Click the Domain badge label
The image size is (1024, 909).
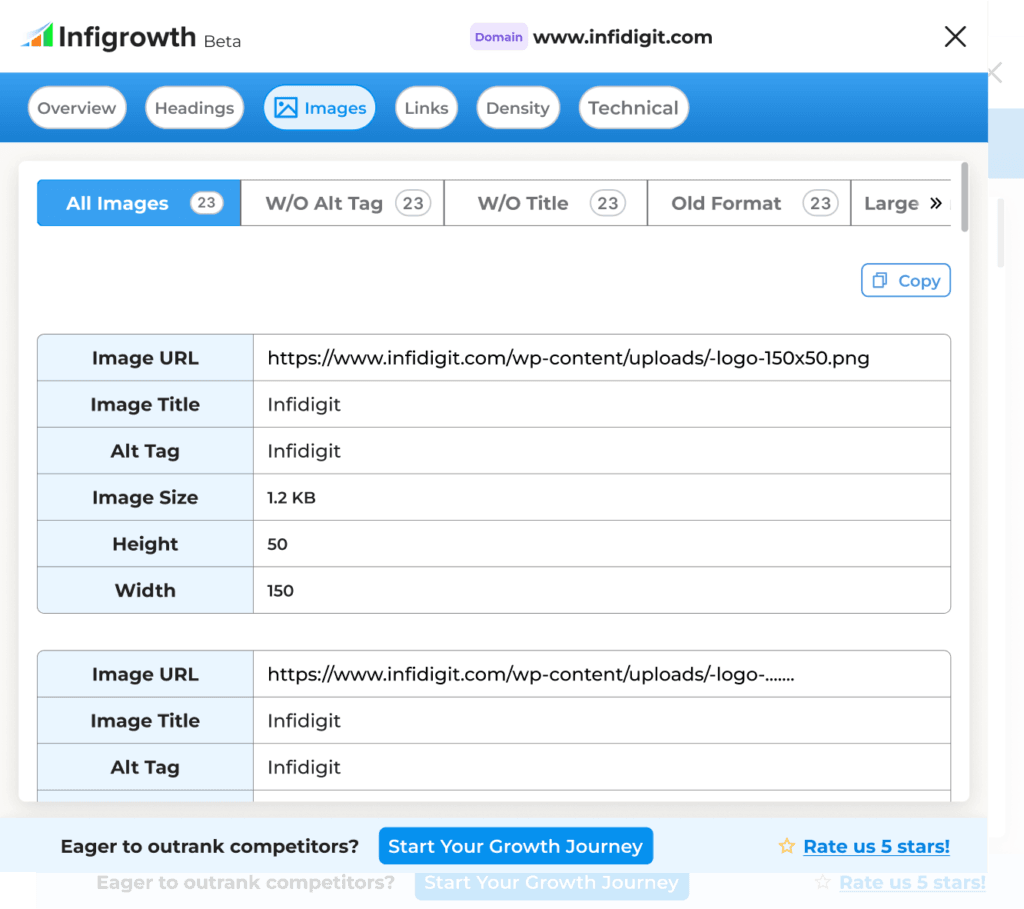pyautogui.click(x=498, y=37)
